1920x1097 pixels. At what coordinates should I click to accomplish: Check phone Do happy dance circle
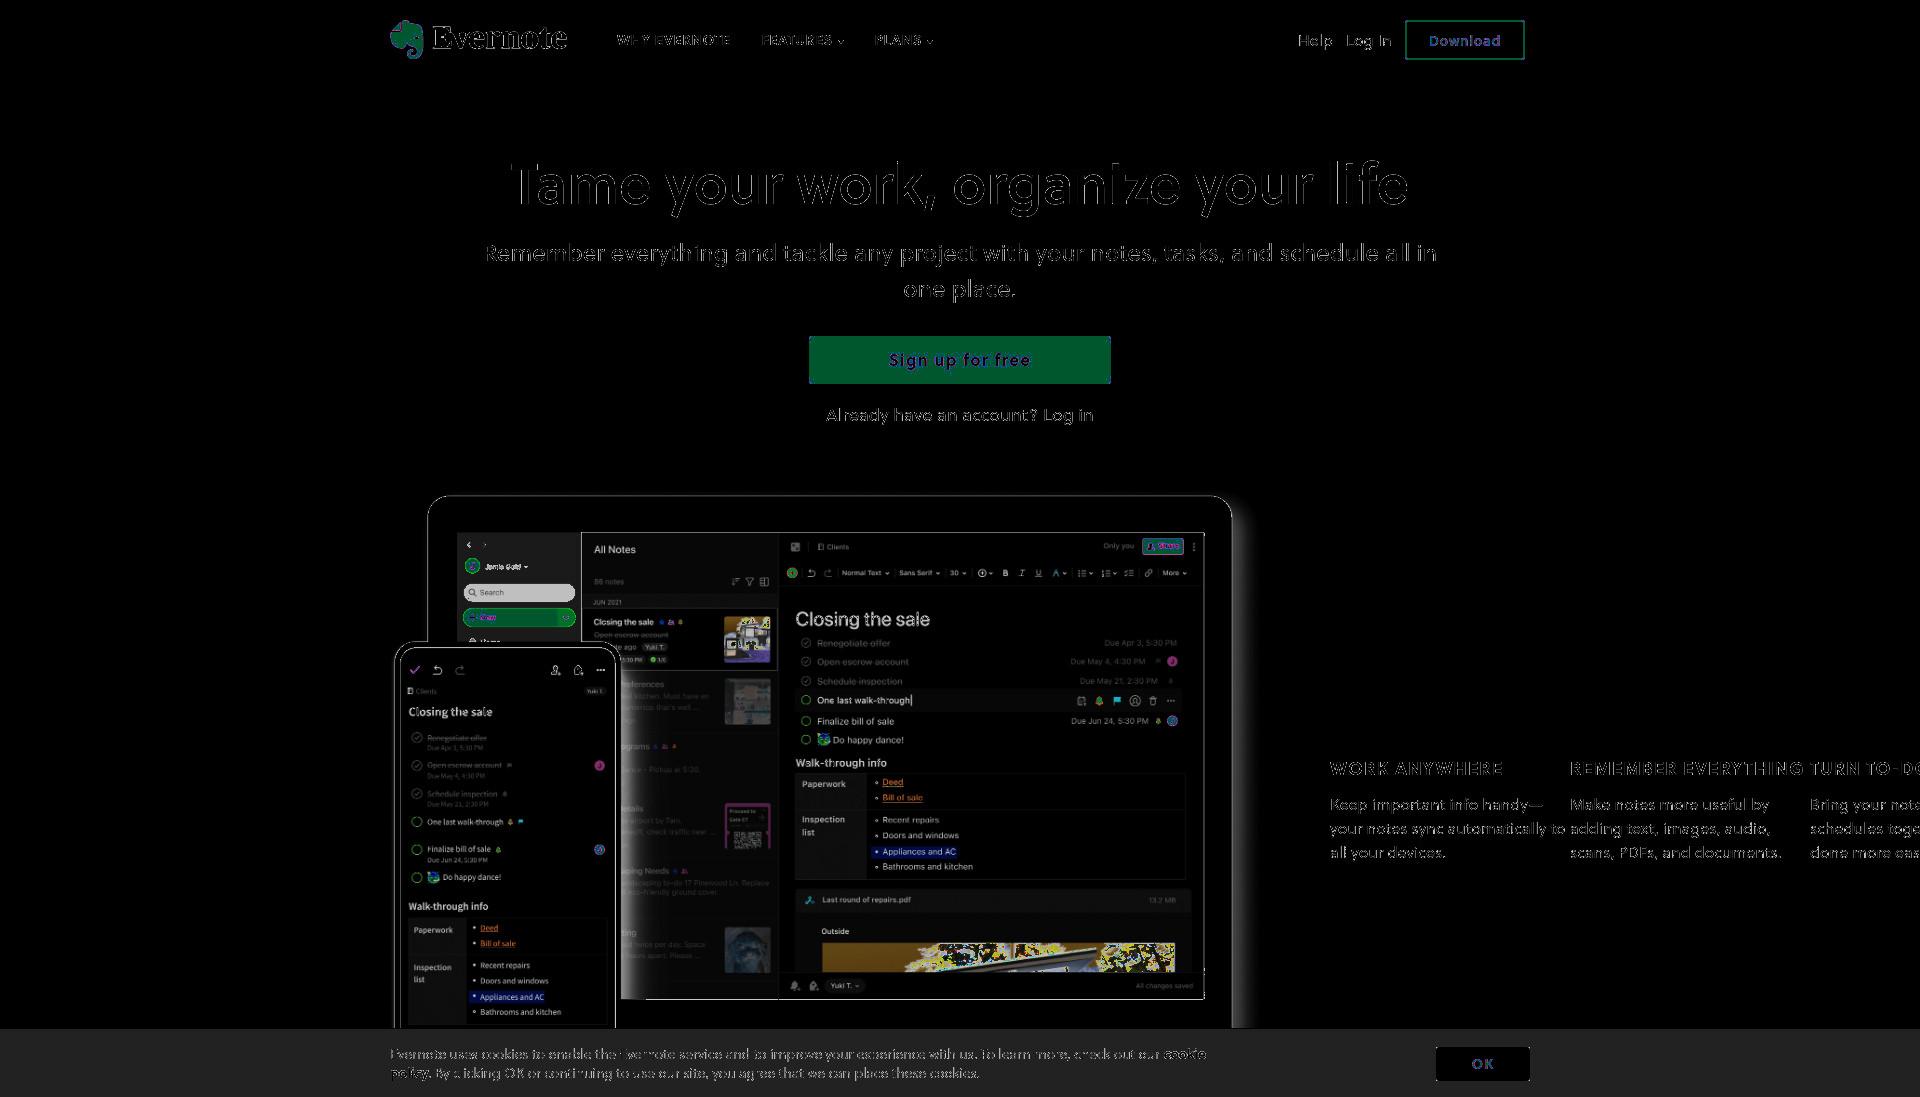[x=417, y=878]
